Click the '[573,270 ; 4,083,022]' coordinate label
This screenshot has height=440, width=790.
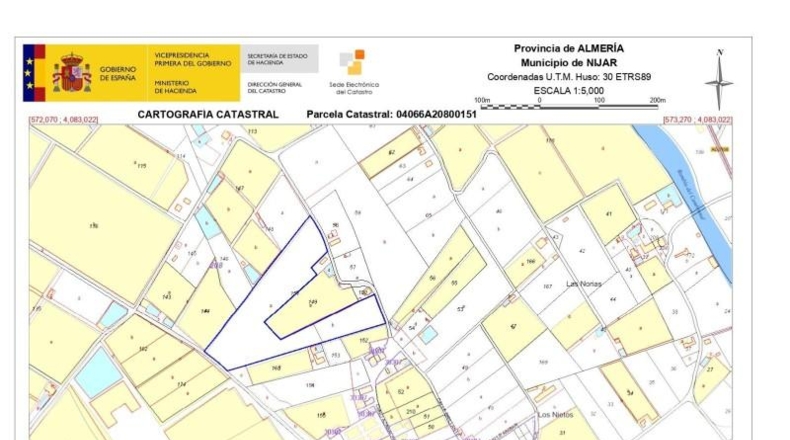pos(697,120)
